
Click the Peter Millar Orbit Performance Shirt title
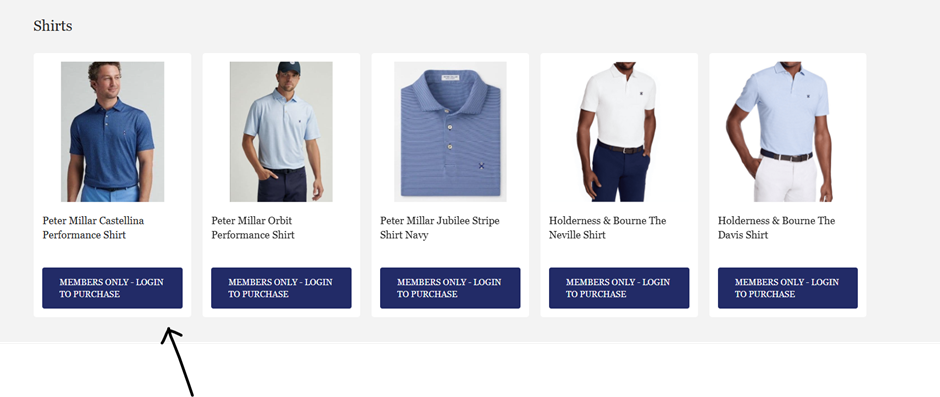[x=253, y=228]
